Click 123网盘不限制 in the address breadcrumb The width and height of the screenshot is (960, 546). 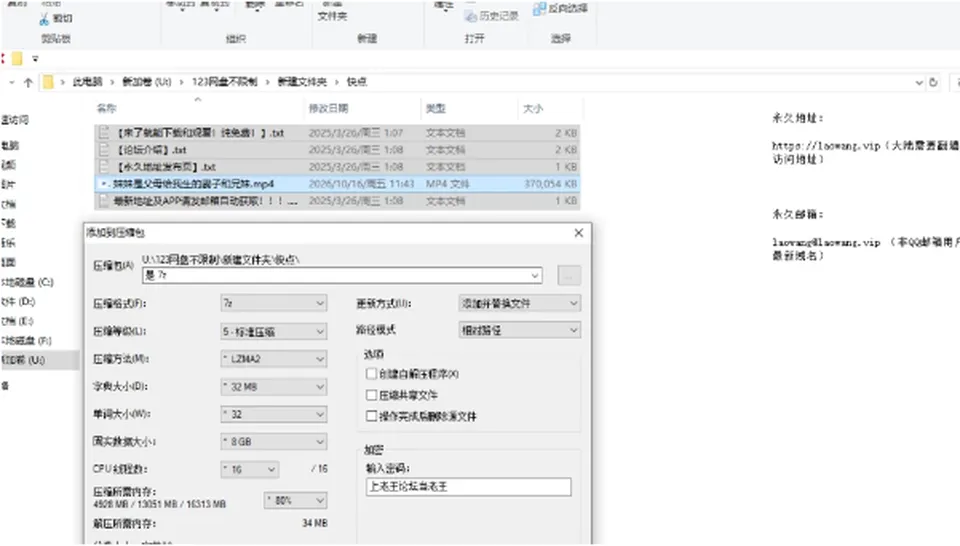225,82
